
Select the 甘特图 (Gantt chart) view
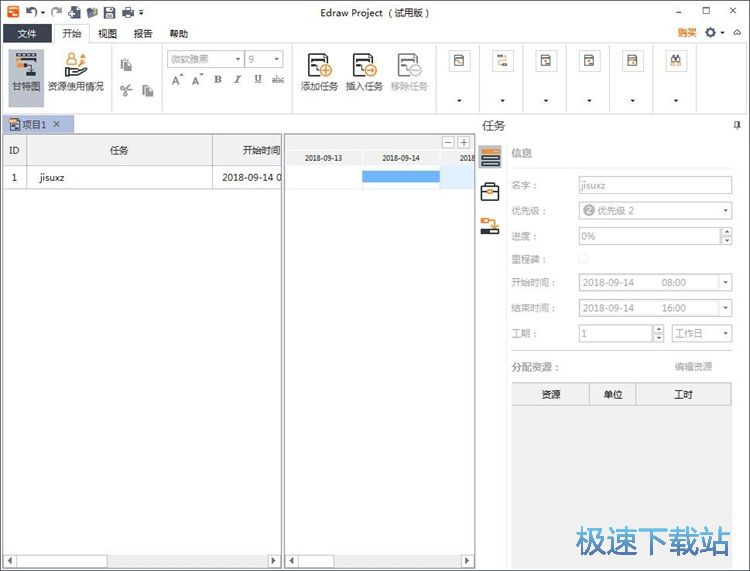click(x=26, y=72)
